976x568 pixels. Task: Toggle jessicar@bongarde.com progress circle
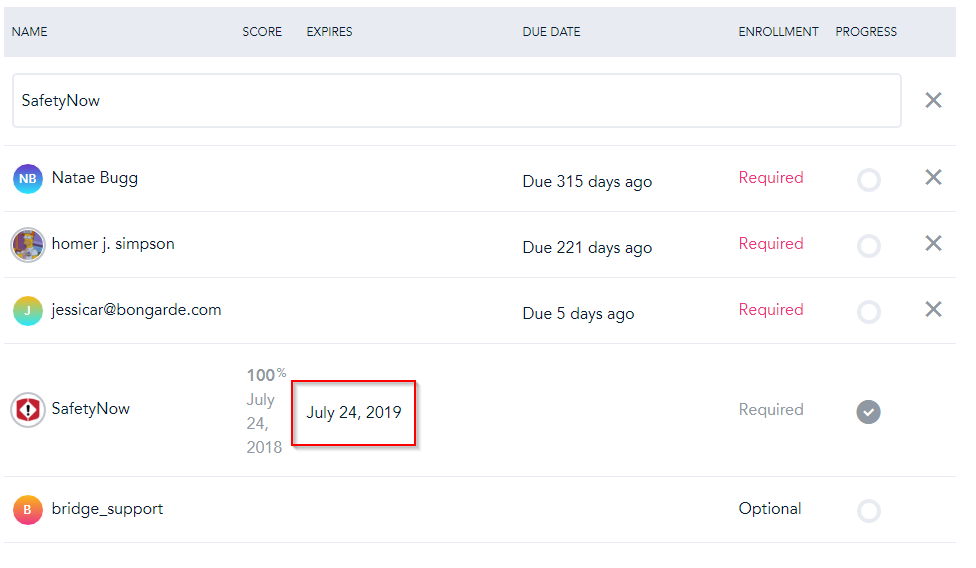[869, 312]
